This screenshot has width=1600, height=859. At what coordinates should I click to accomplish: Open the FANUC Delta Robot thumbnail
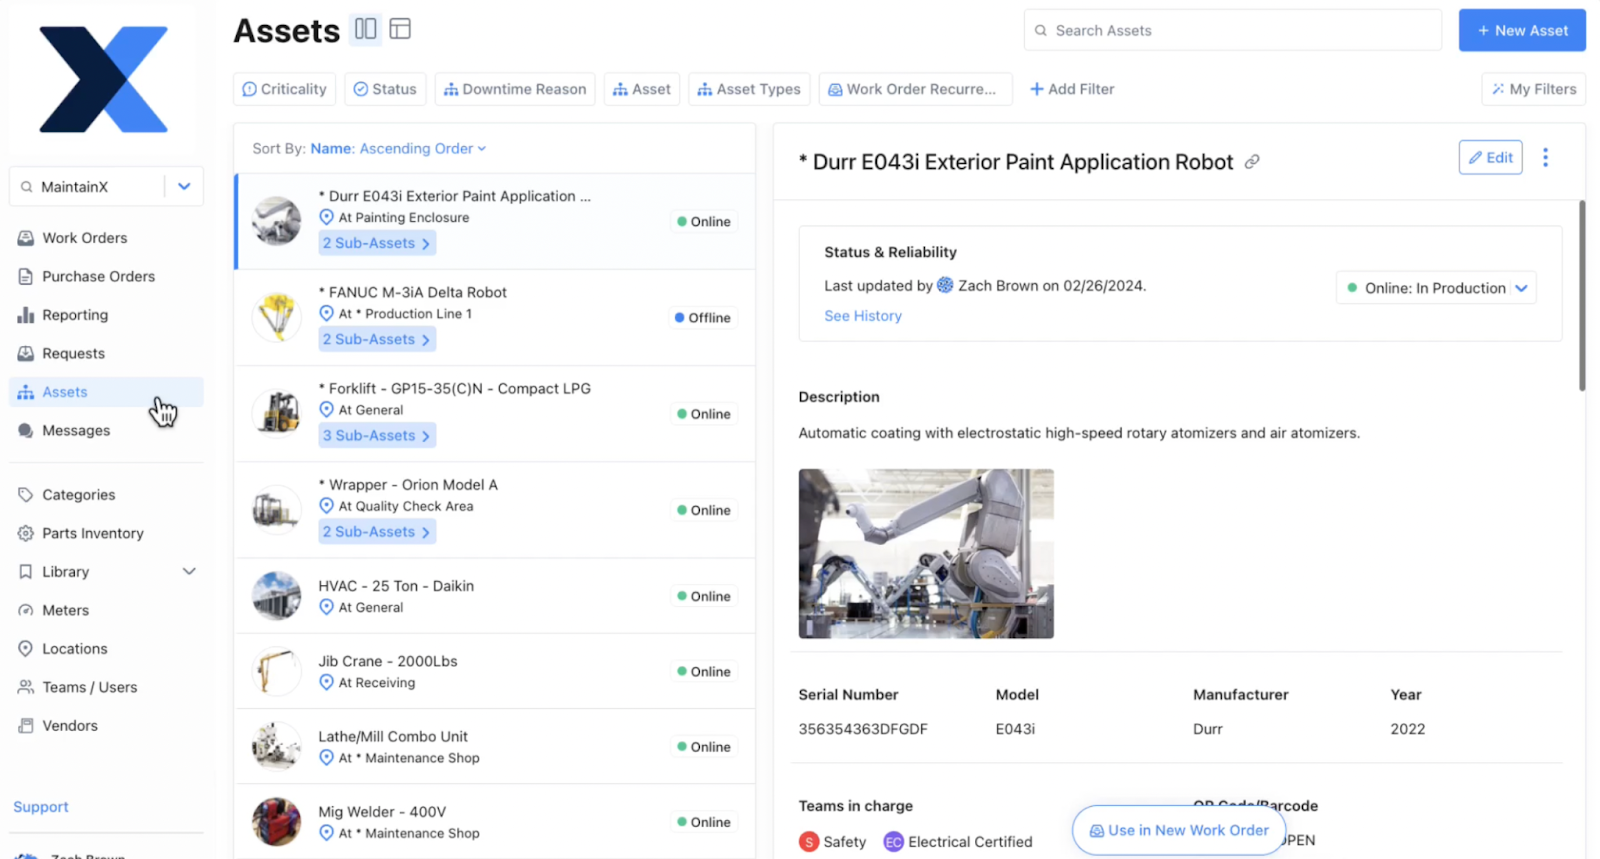[x=277, y=317]
